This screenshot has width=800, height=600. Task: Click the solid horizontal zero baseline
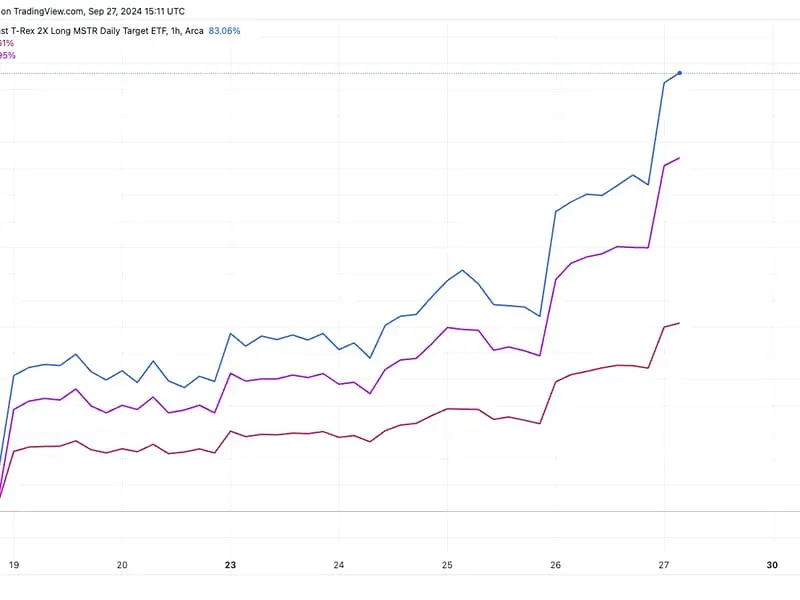coord(400,511)
